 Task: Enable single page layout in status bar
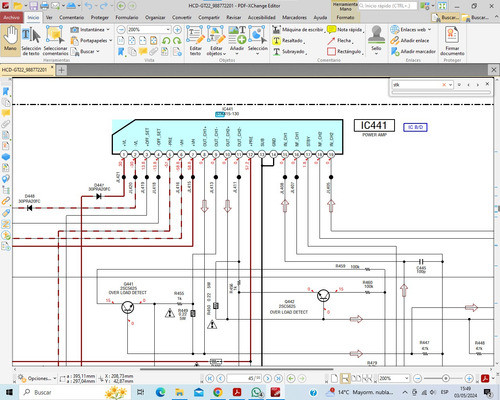[334, 378]
